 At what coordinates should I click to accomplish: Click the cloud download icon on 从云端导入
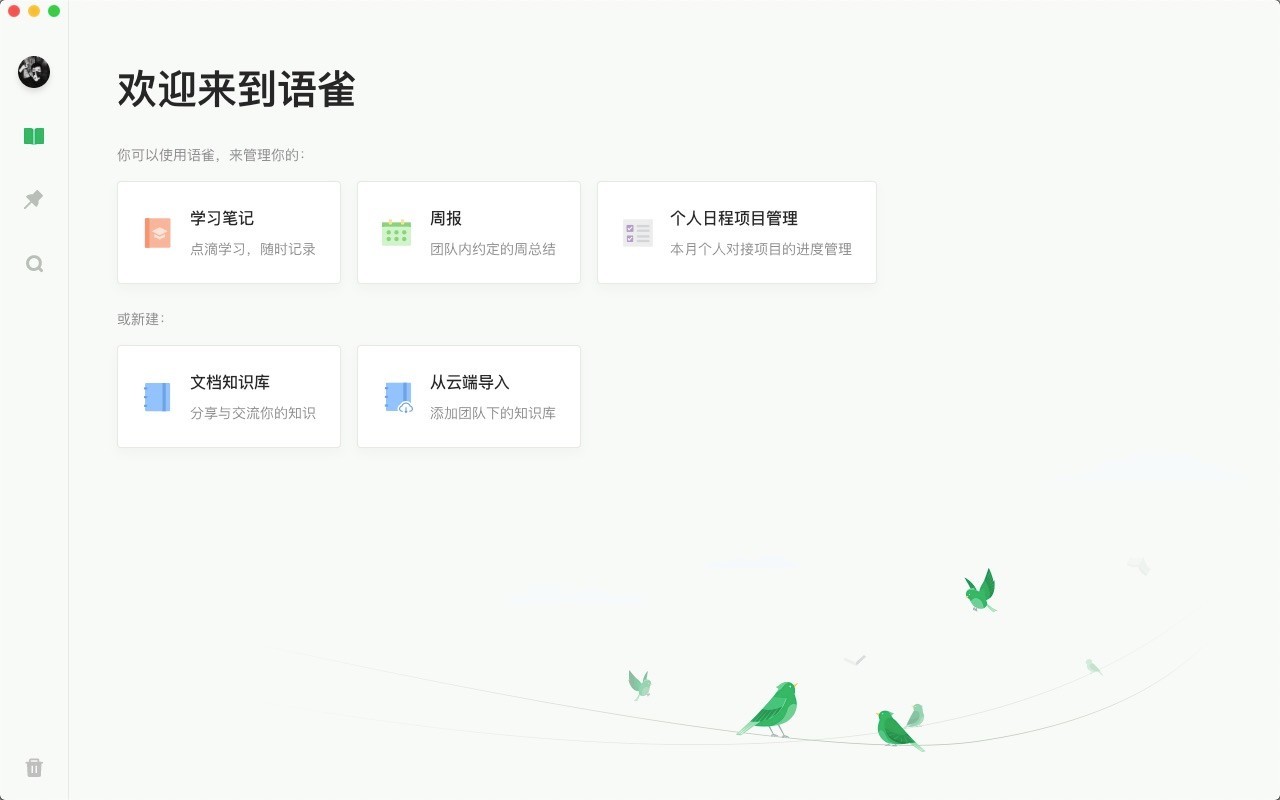click(397, 396)
